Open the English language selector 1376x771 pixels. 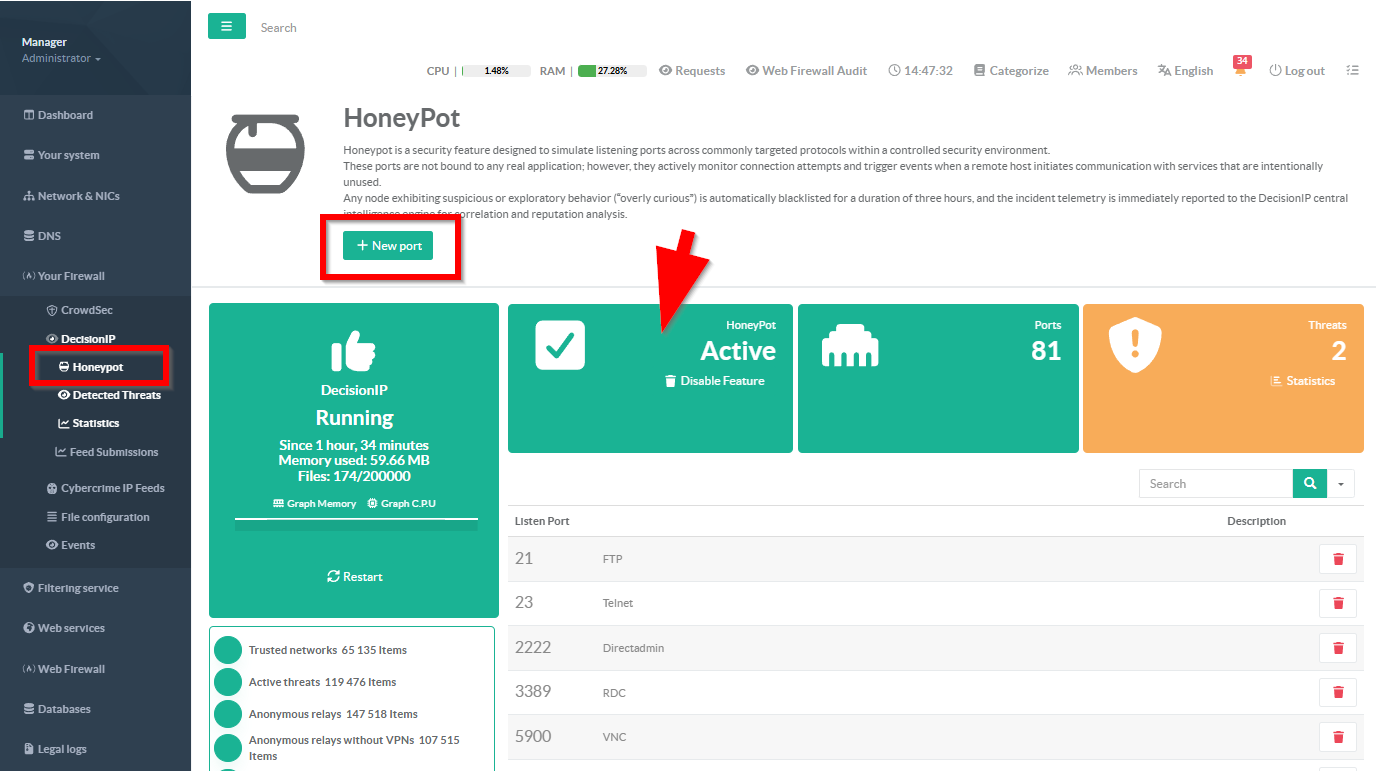point(1185,71)
